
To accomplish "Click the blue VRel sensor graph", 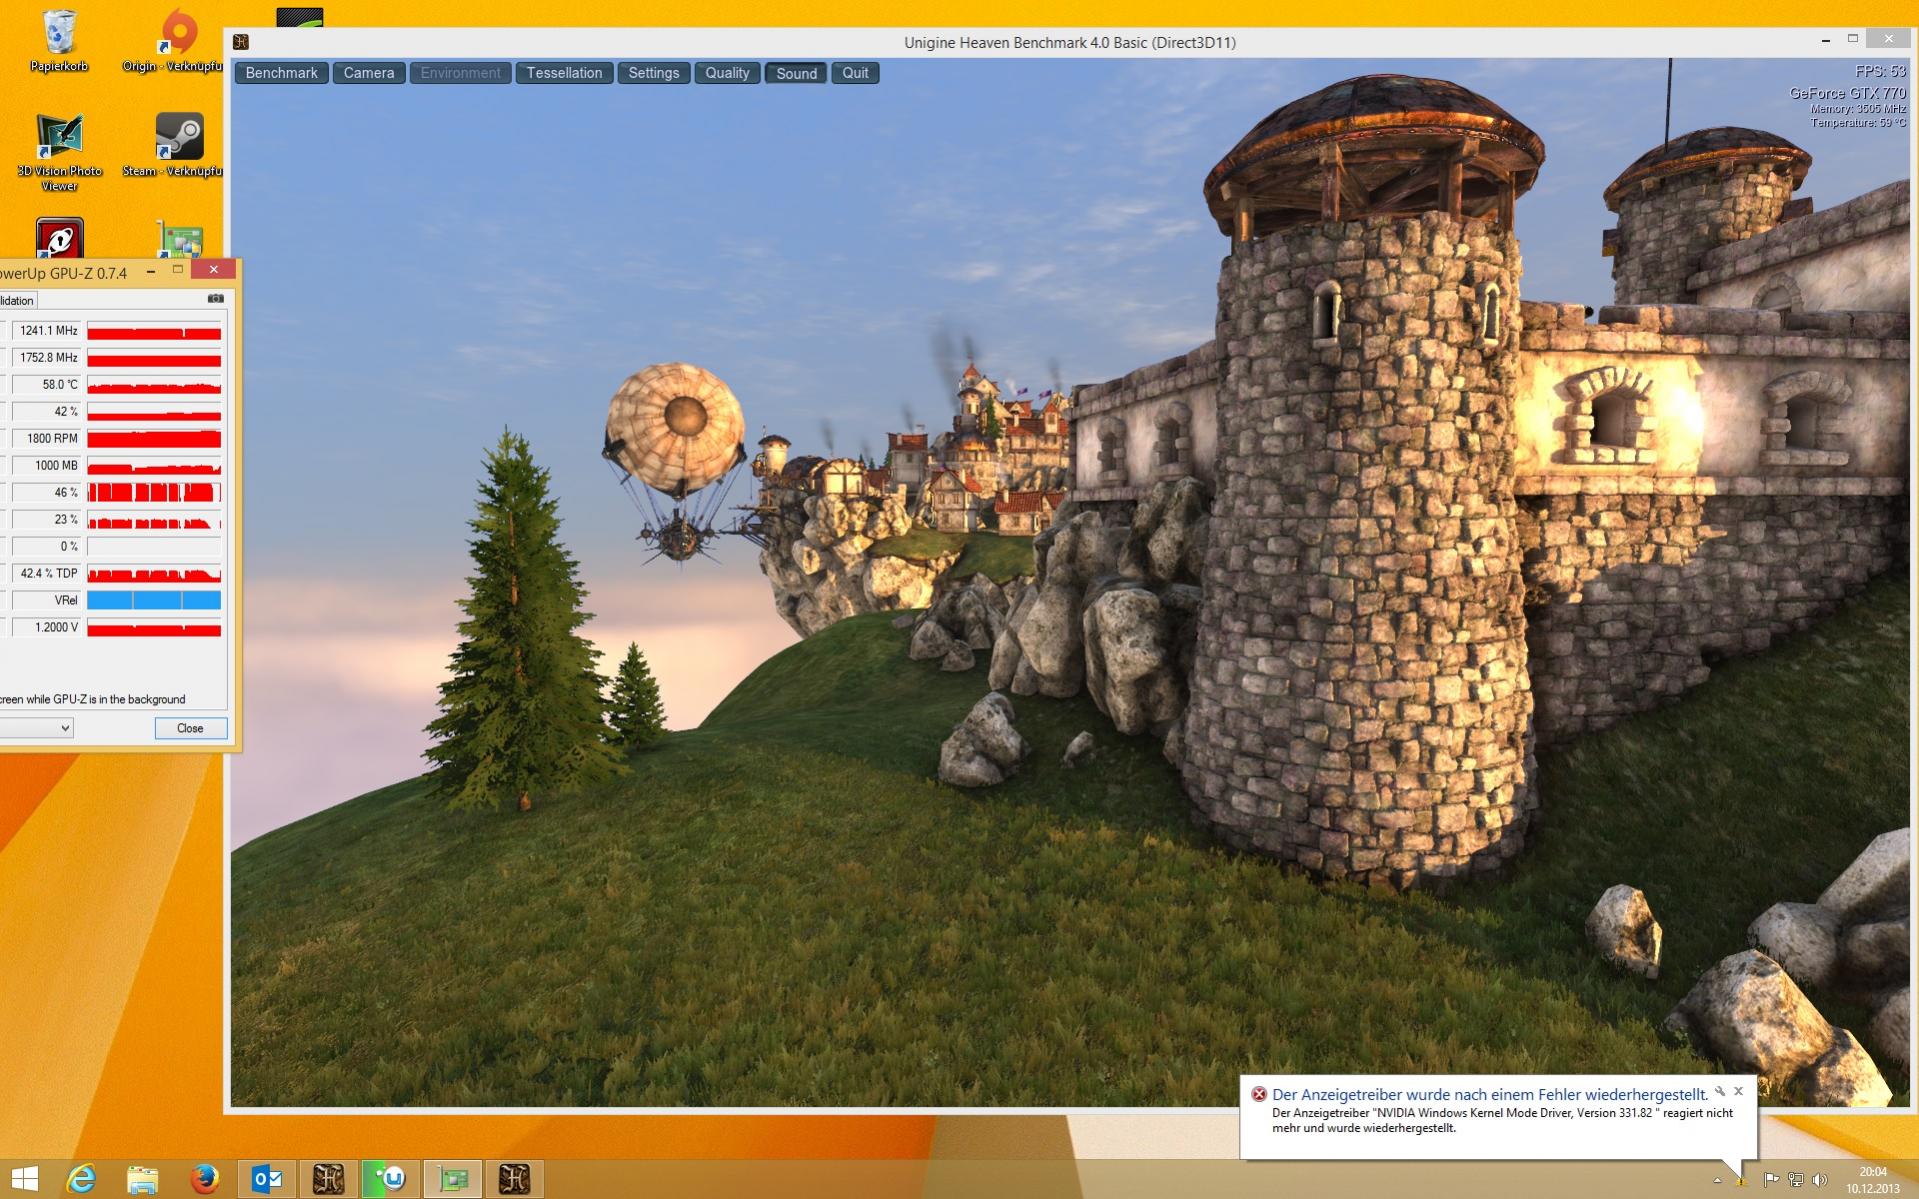I will click(x=154, y=600).
